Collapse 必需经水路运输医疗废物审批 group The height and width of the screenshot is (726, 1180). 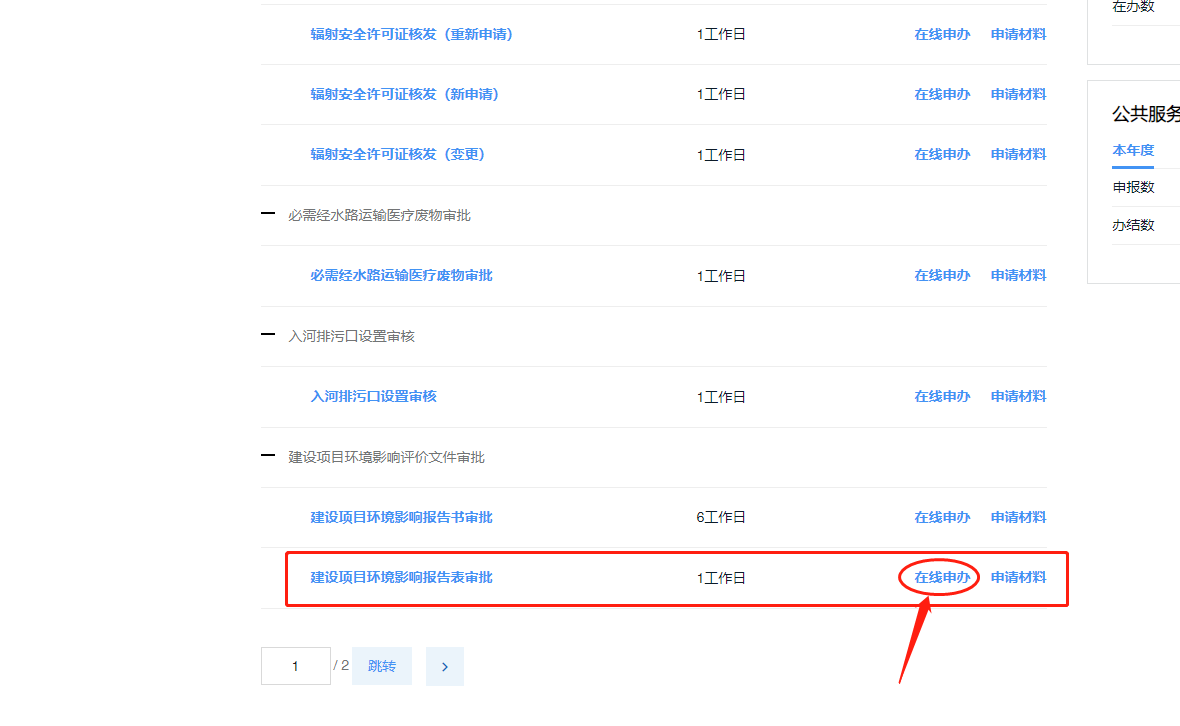tap(268, 214)
